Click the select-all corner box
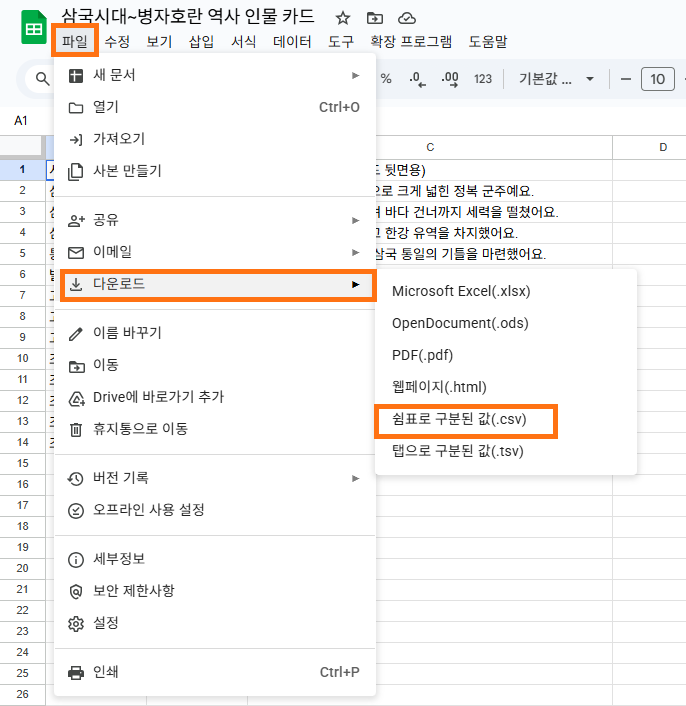 pos(22,147)
